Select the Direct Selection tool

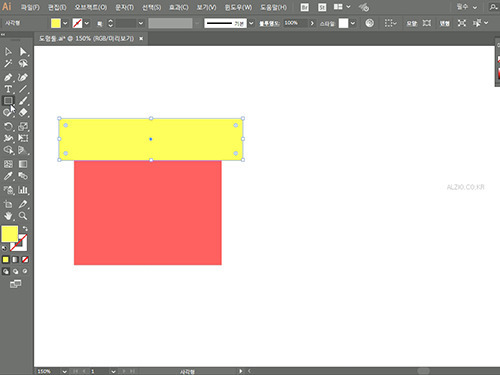point(23,51)
